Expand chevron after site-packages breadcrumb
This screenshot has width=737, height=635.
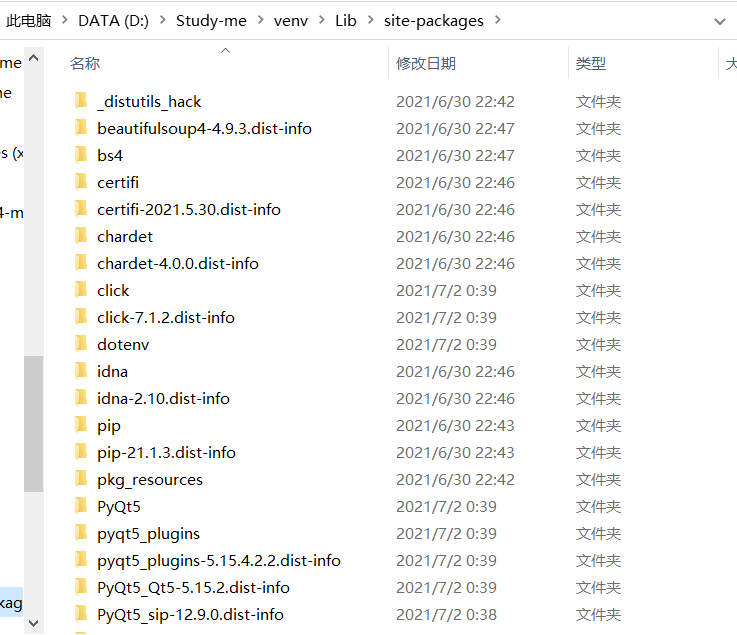[498, 20]
